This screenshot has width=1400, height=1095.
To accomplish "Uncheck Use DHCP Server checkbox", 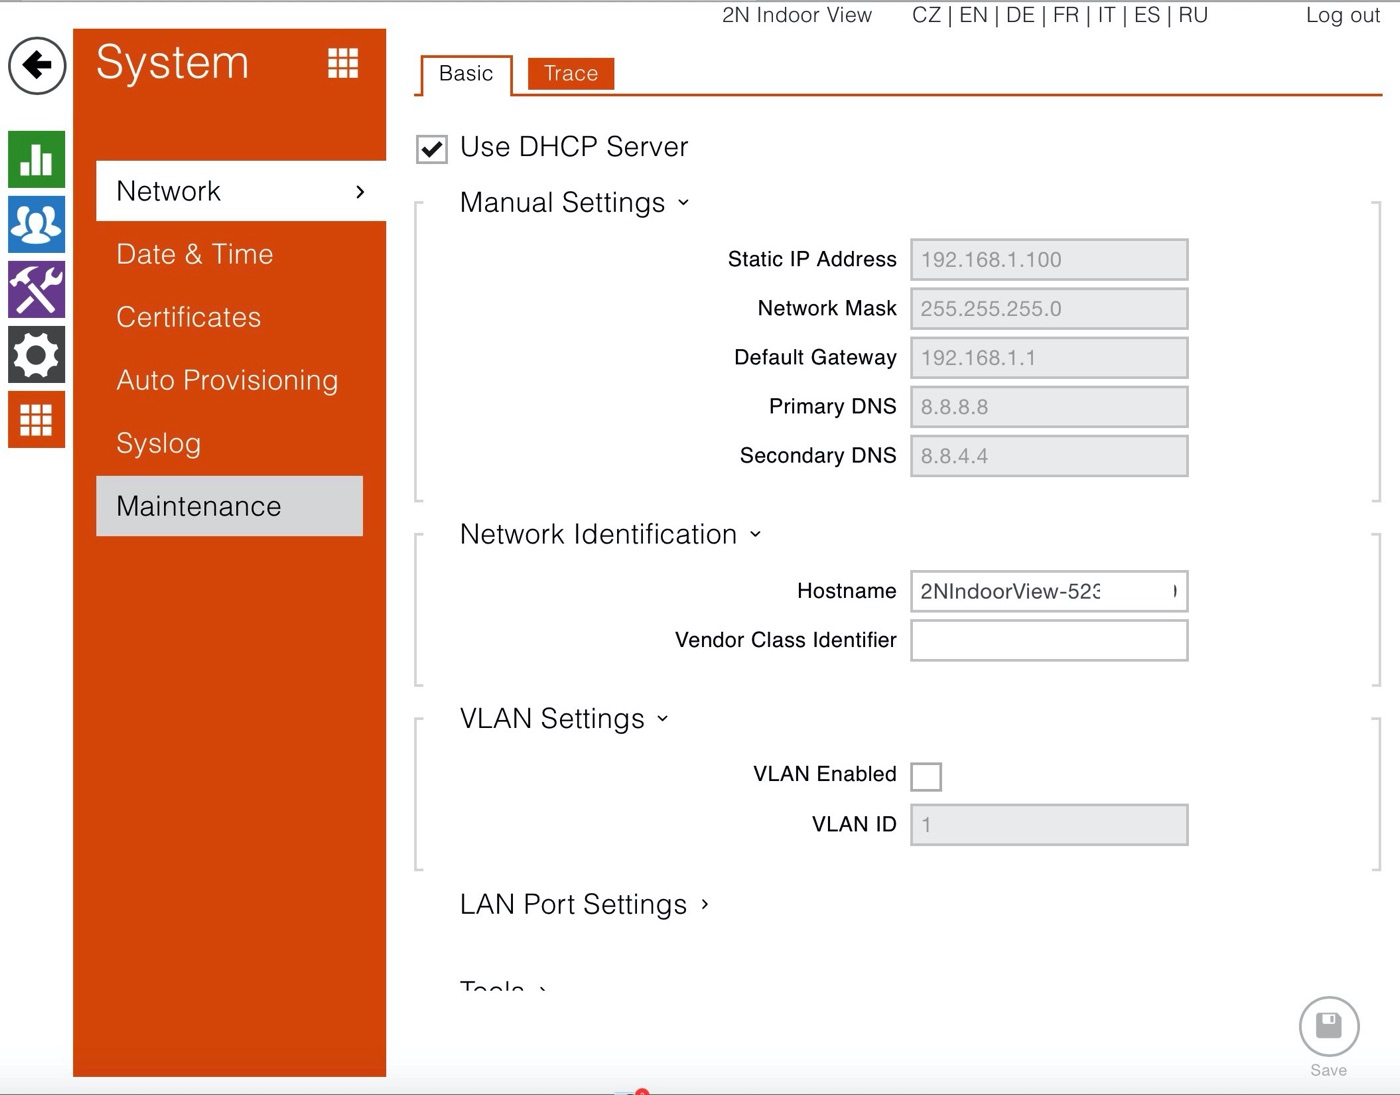I will [x=432, y=149].
